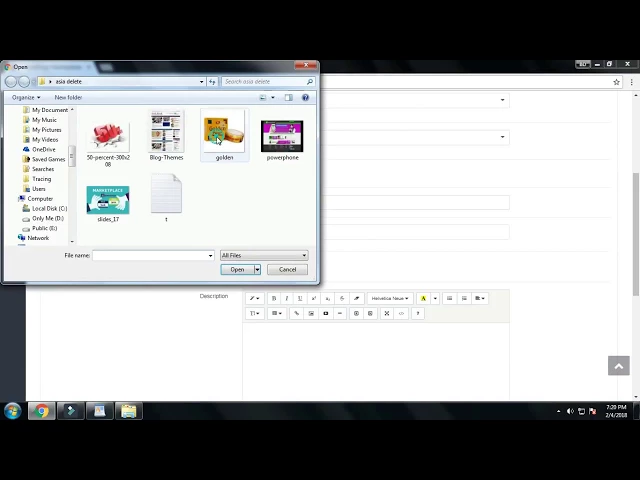Open the Helvetica Neue font dropdown

[x=390, y=298]
